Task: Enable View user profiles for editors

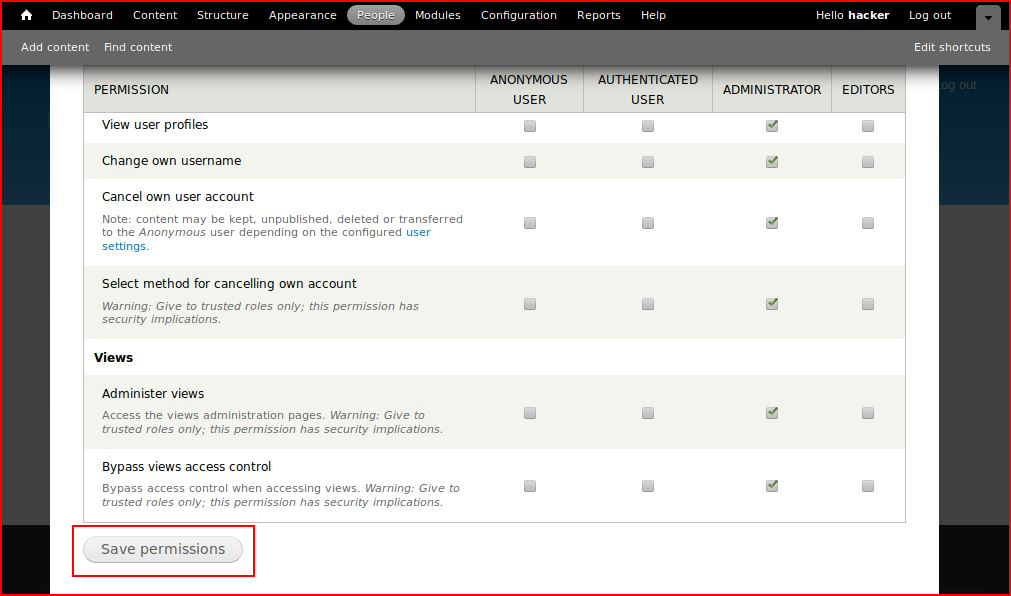Action: [868, 126]
